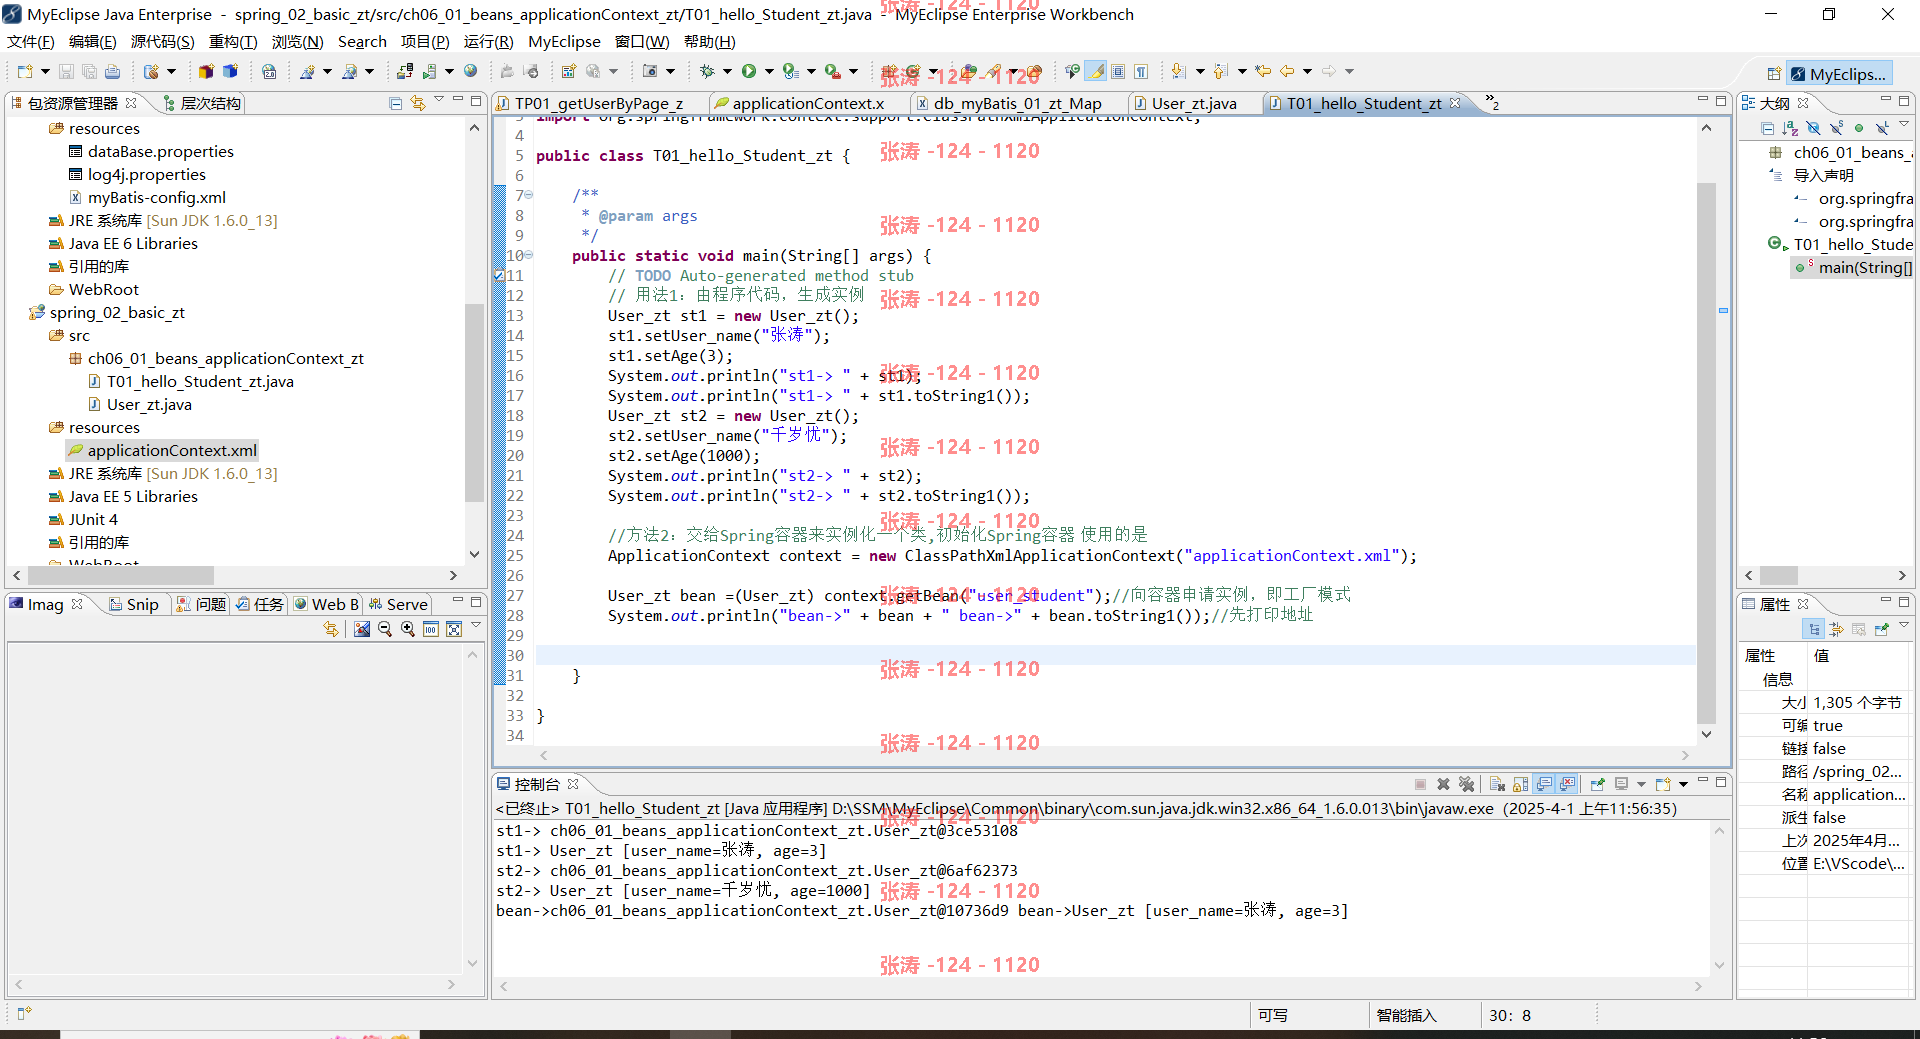The image size is (1920, 1039).
Task: Remove Launch icon in console toolbar
Action: [x=1443, y=784]
